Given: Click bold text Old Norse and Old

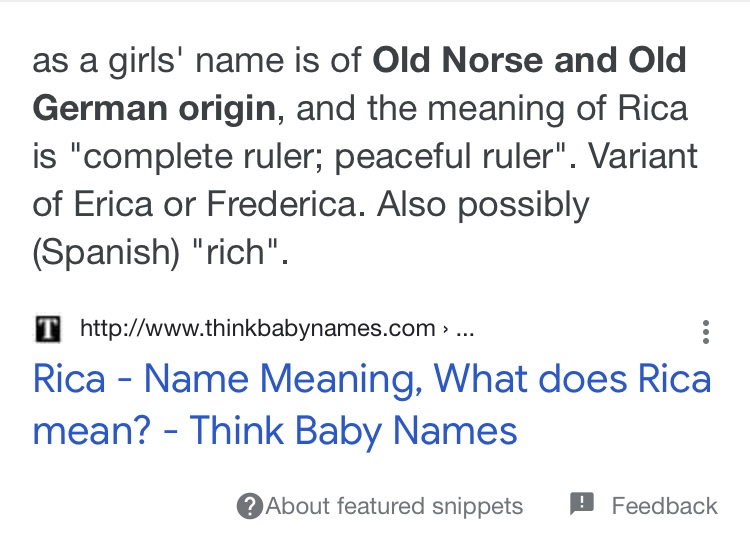Looking at the screenshot, I should (x=529, y=60).
